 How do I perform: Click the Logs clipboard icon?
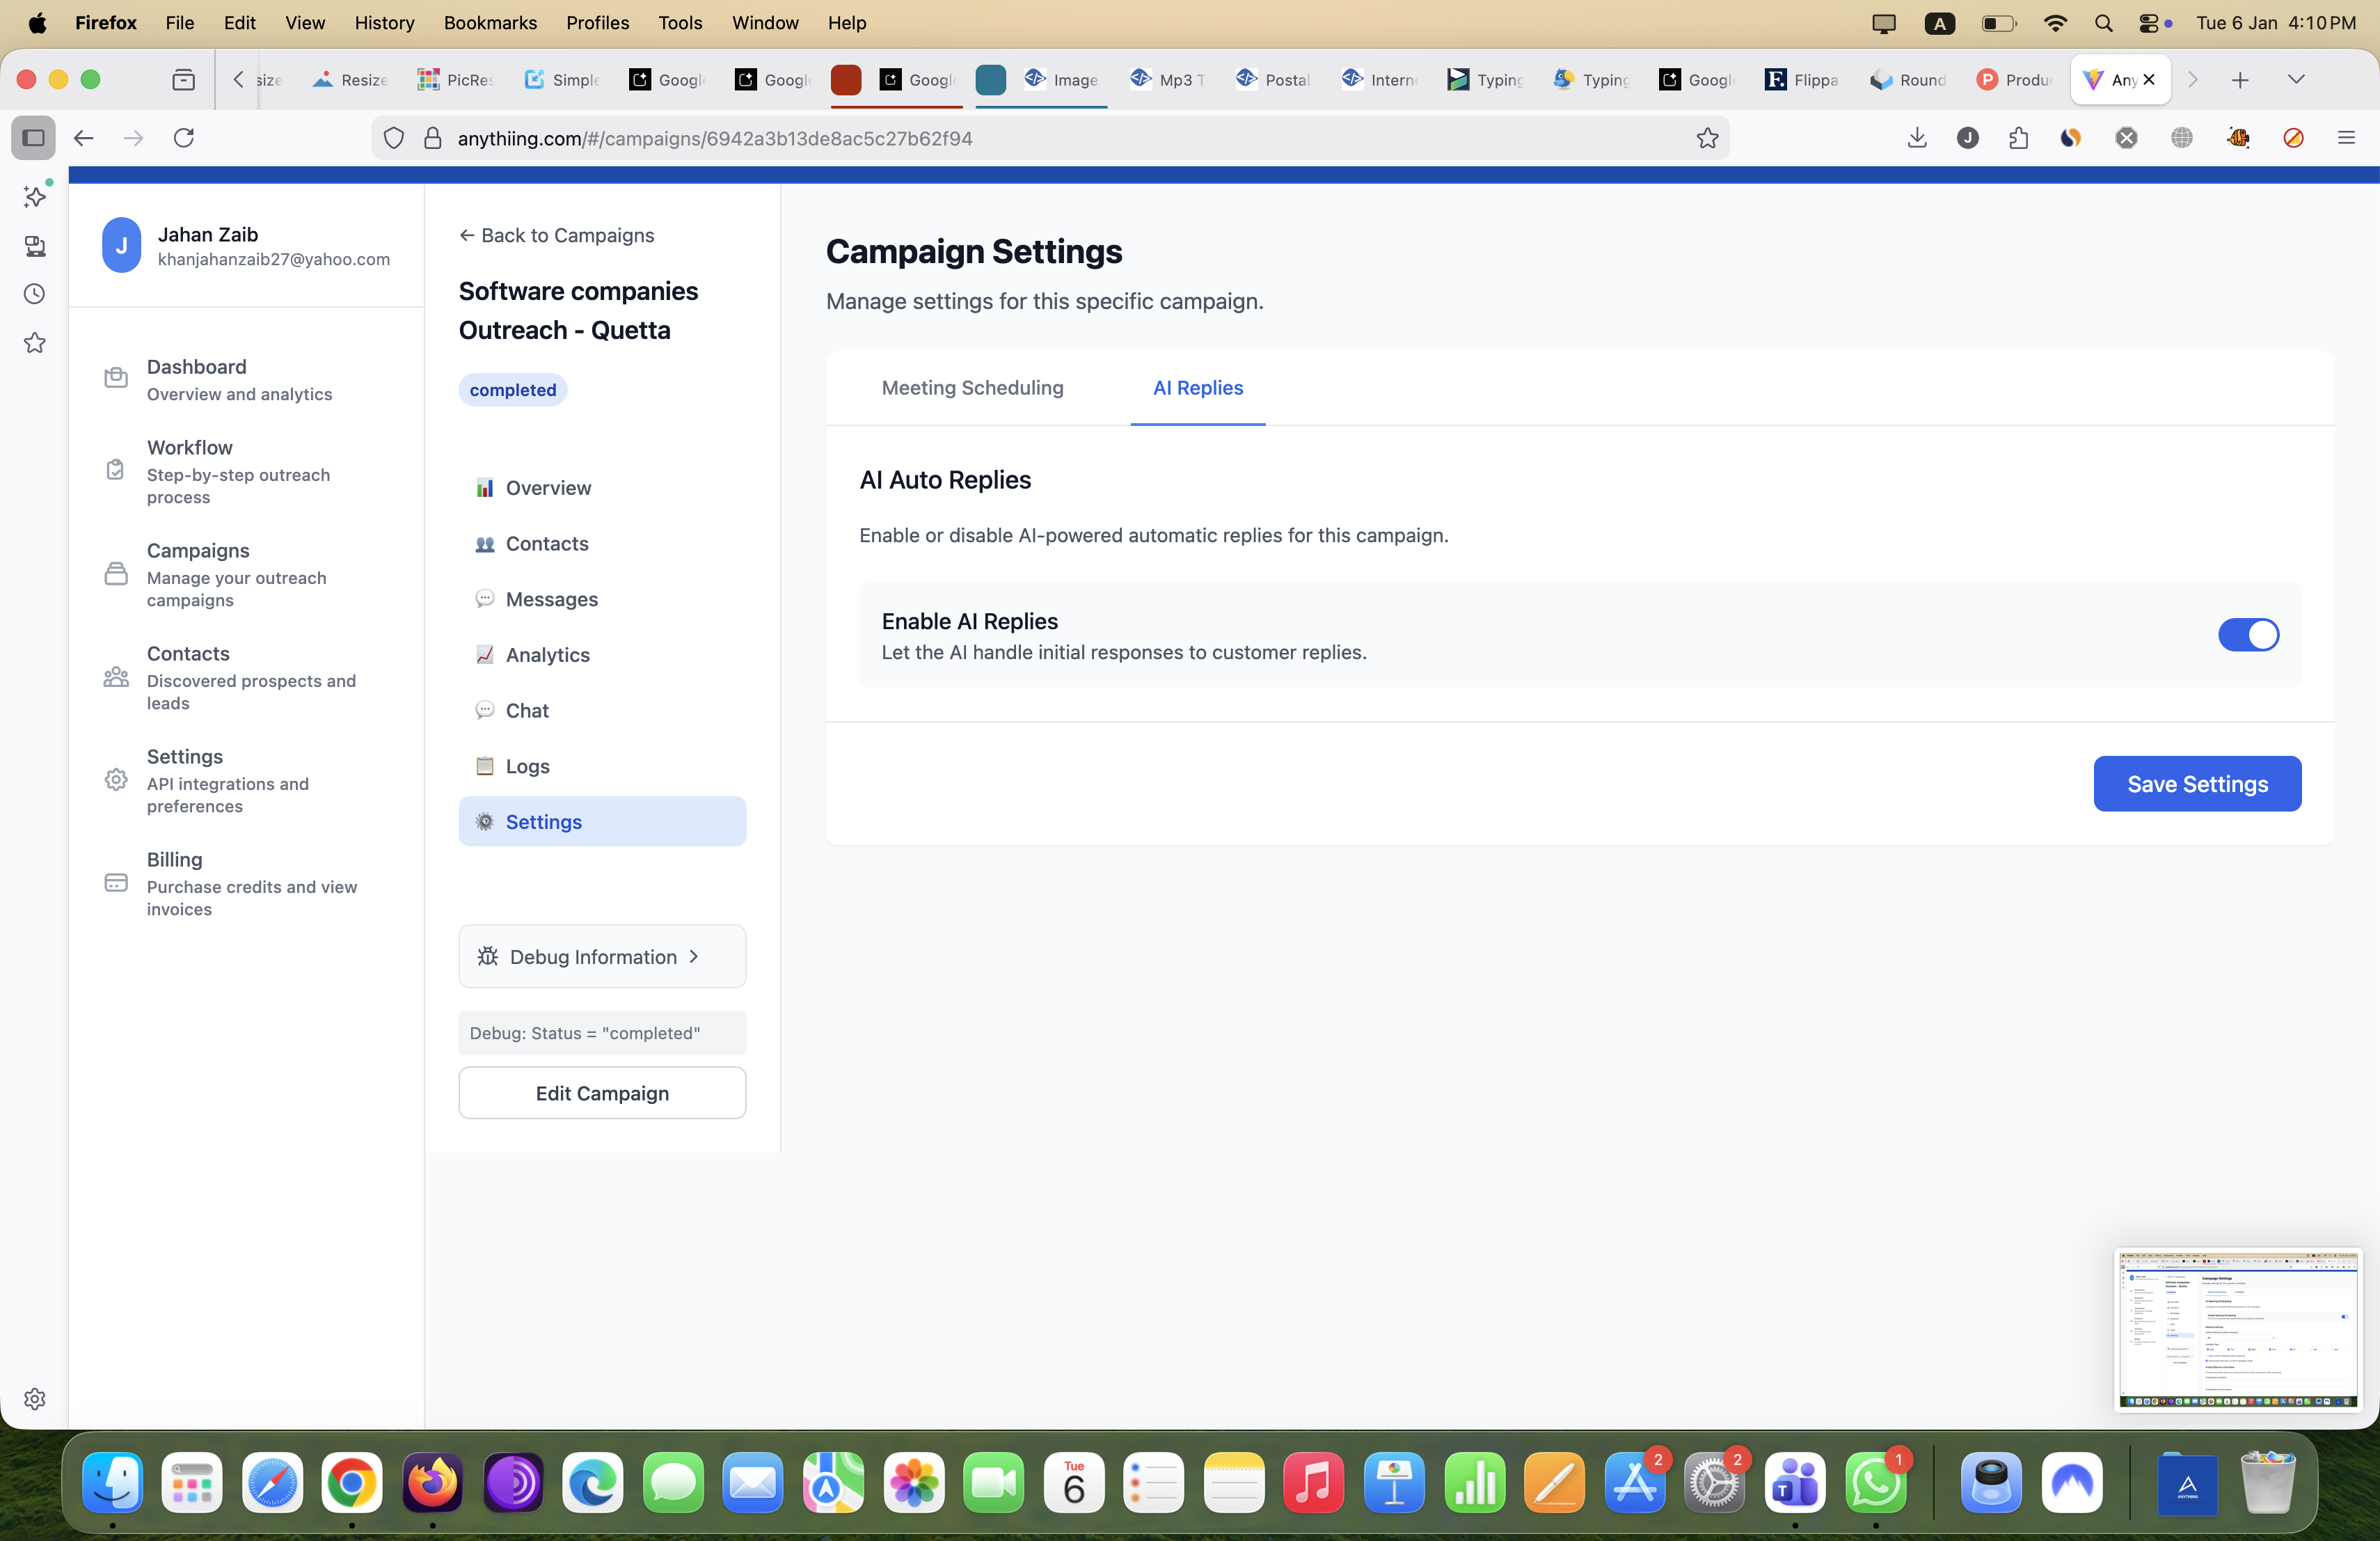point(485,765)
